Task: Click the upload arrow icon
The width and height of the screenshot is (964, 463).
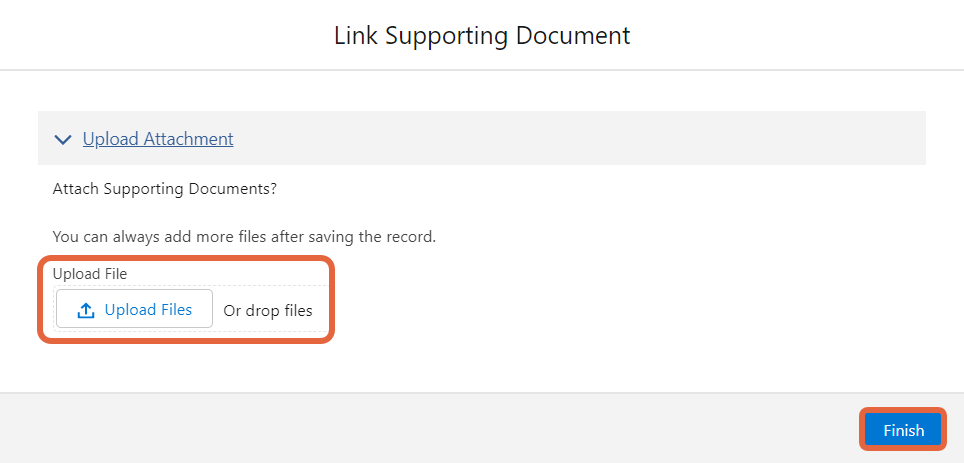Action: click(x=86, y=311)
